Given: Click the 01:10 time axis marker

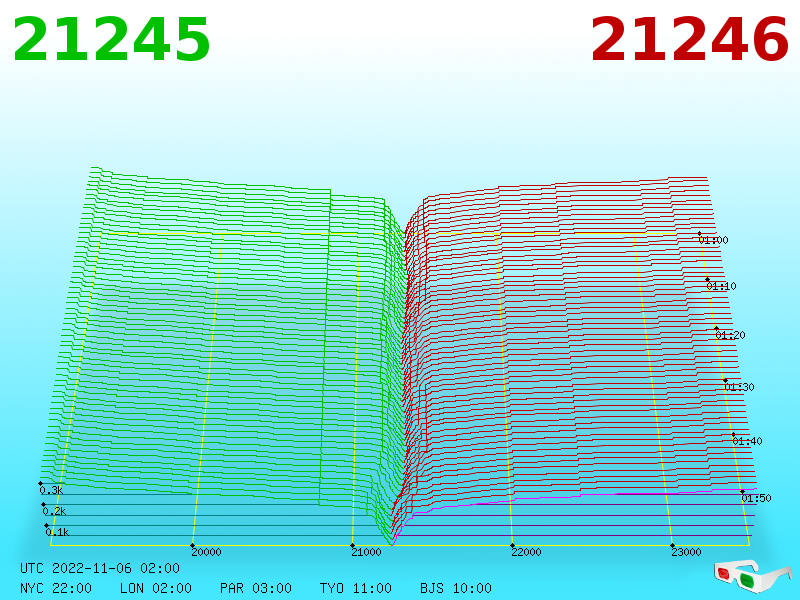Looking at the screenshot, I should point(721,286).
